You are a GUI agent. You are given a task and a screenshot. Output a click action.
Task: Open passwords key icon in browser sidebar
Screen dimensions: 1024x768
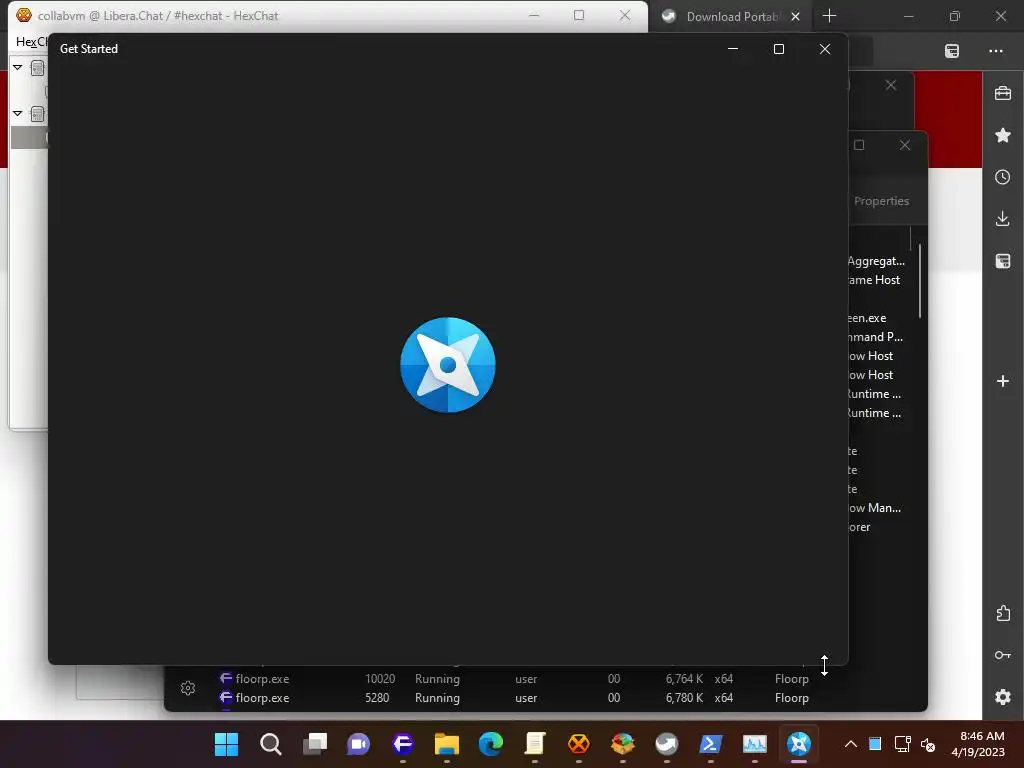click(1002, 655)
